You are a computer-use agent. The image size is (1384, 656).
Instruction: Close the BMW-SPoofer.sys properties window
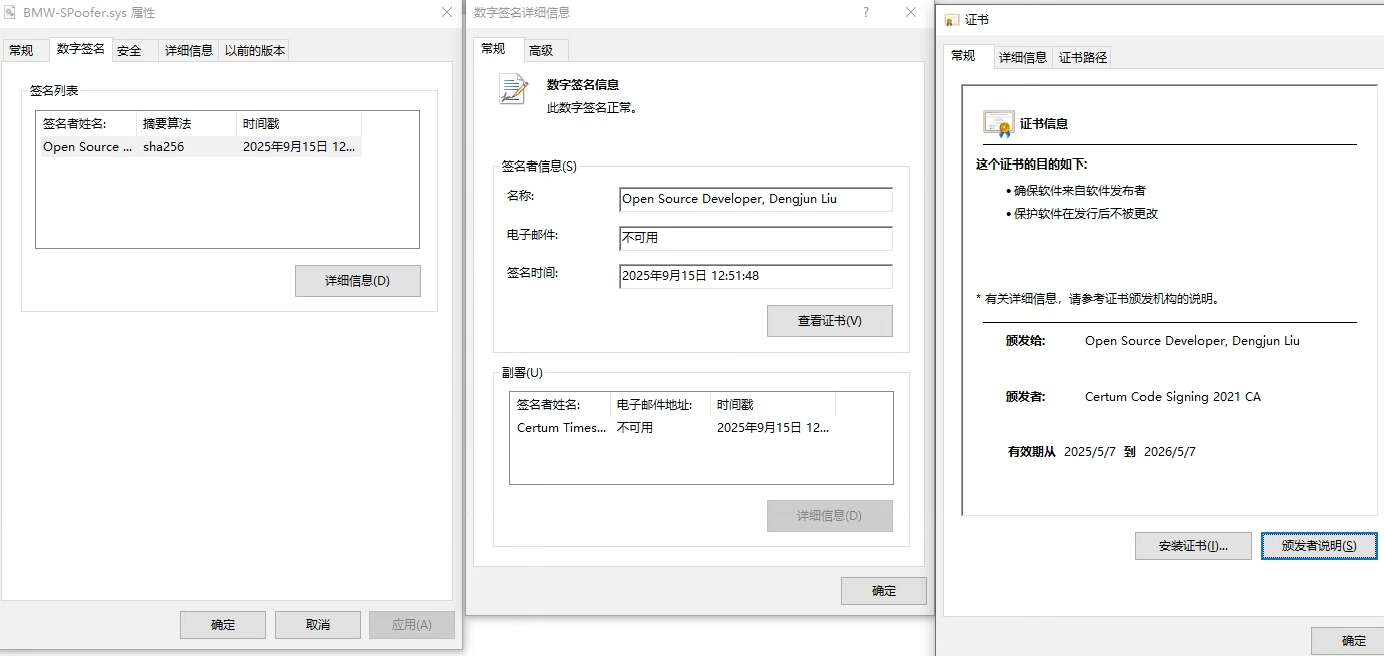446,13
